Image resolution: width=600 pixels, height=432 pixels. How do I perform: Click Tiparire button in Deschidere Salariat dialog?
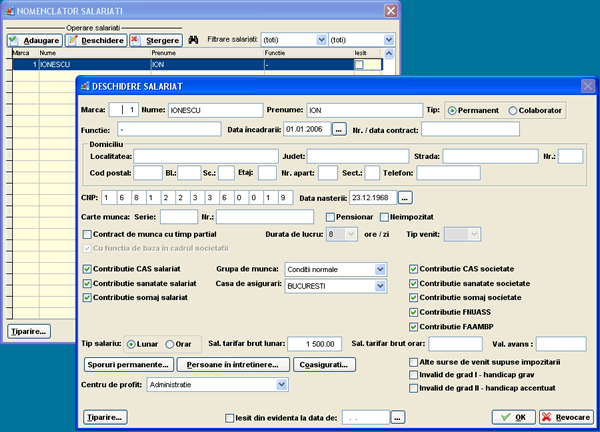point(105,417)
